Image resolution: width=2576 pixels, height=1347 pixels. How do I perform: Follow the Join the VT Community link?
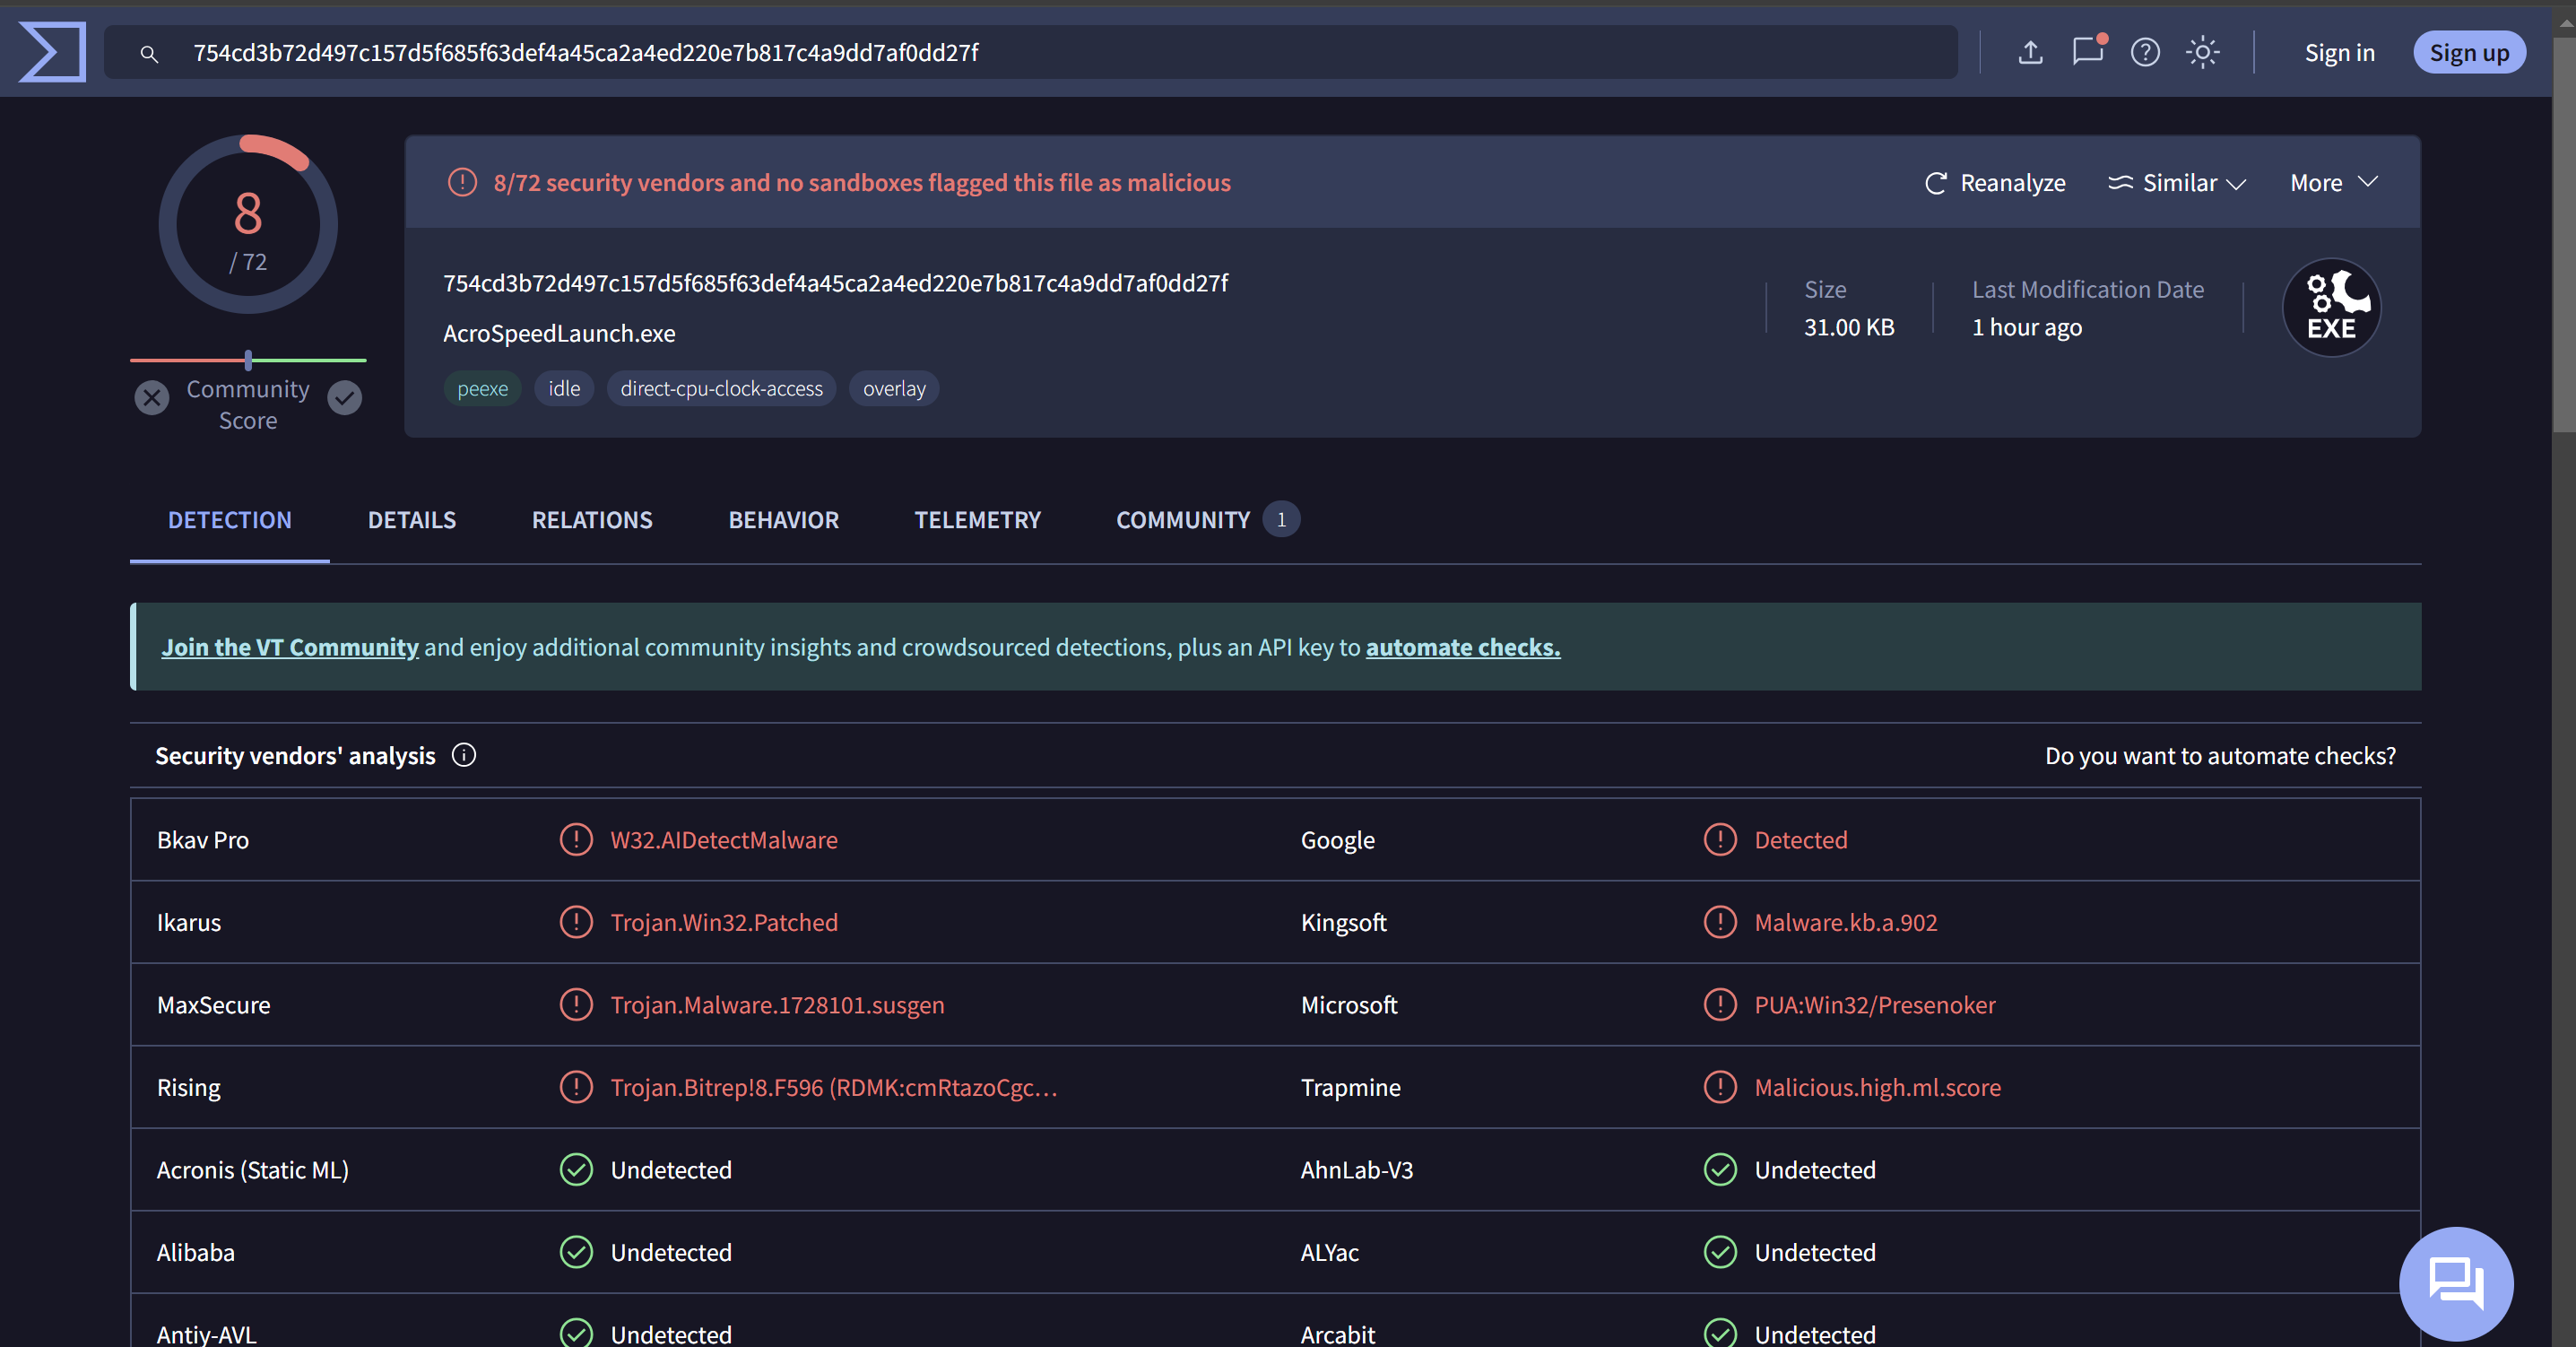[x=290, y=647]
